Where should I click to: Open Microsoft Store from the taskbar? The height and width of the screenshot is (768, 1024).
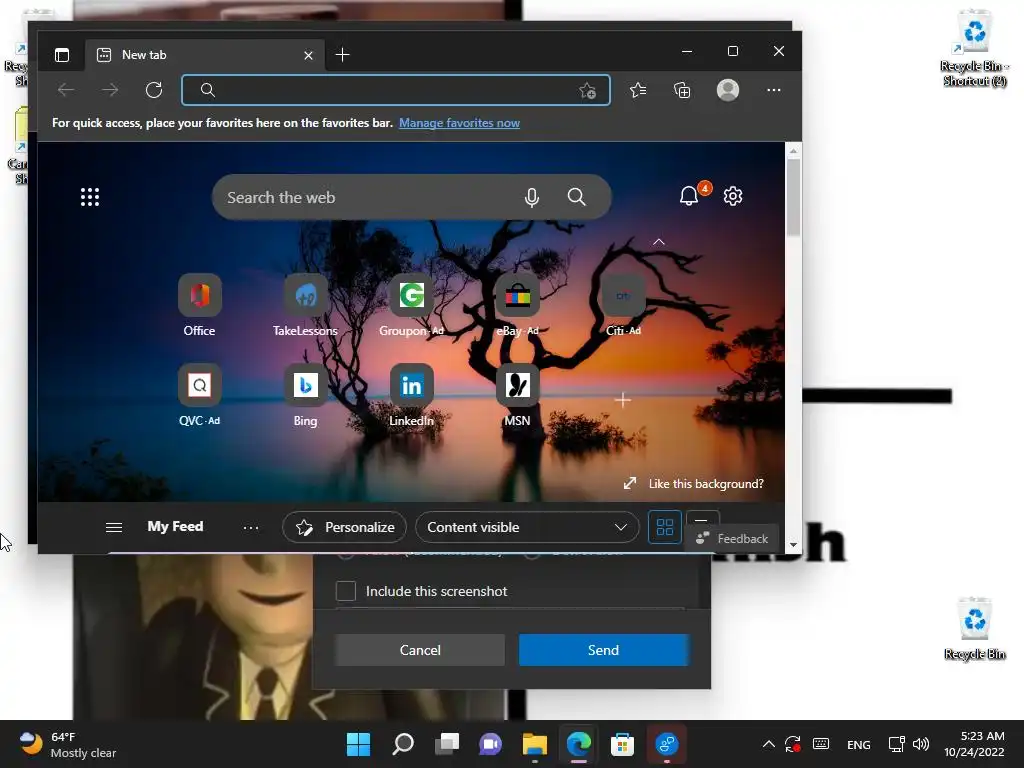click(622, 744)
